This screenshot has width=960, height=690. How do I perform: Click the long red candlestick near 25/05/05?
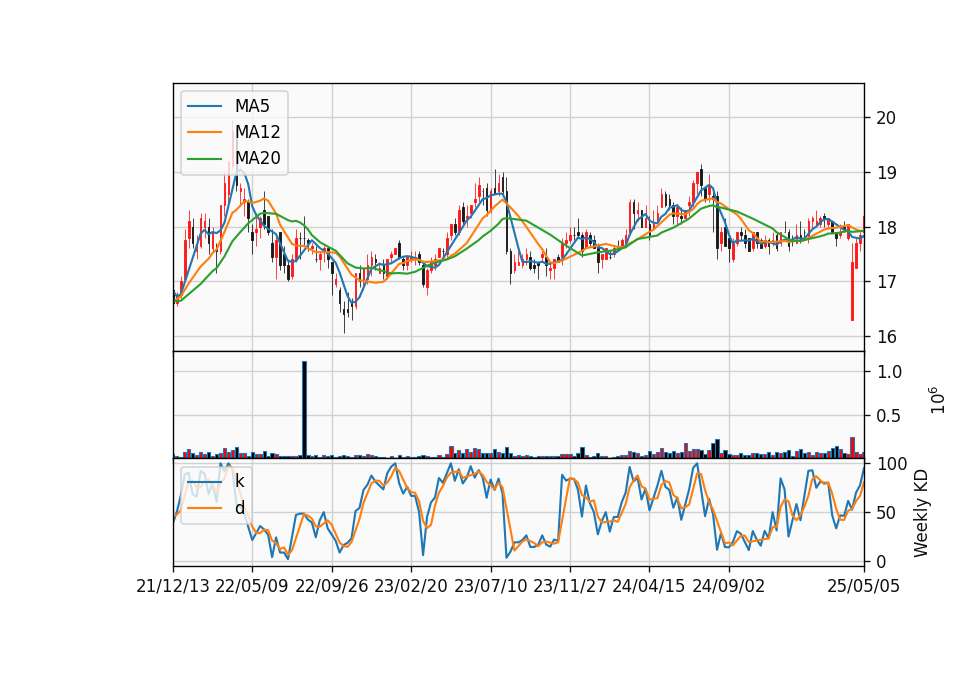point(852,291)
